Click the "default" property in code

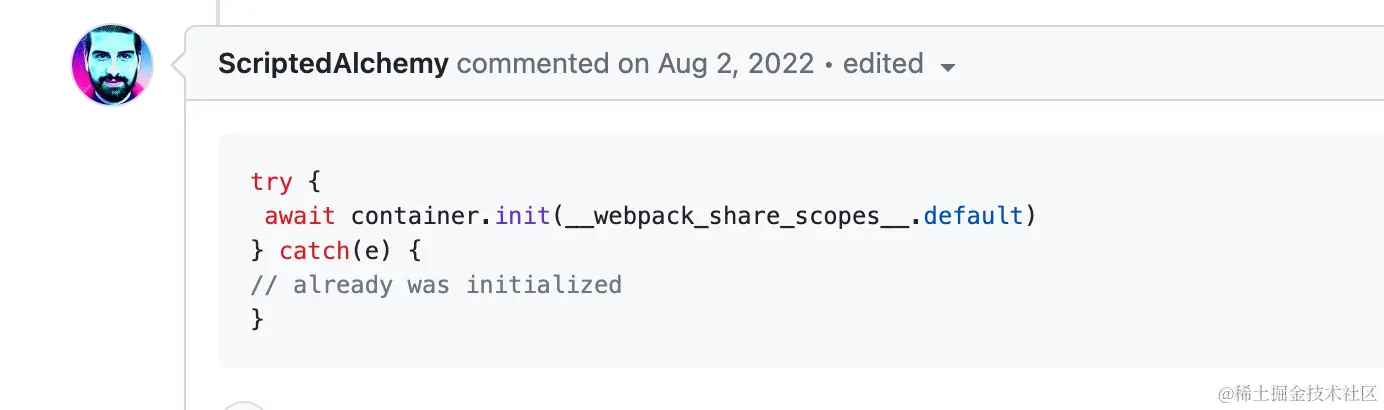point(973,216)
